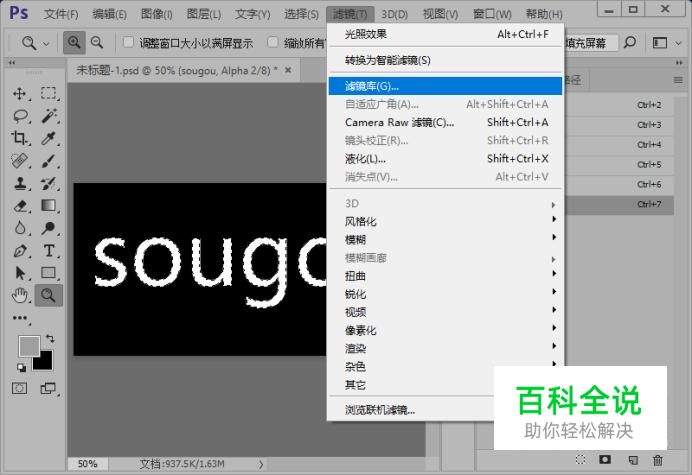Select the Brush tool
Viewport: 692px width, 475px height.
[x=49, y=161]
